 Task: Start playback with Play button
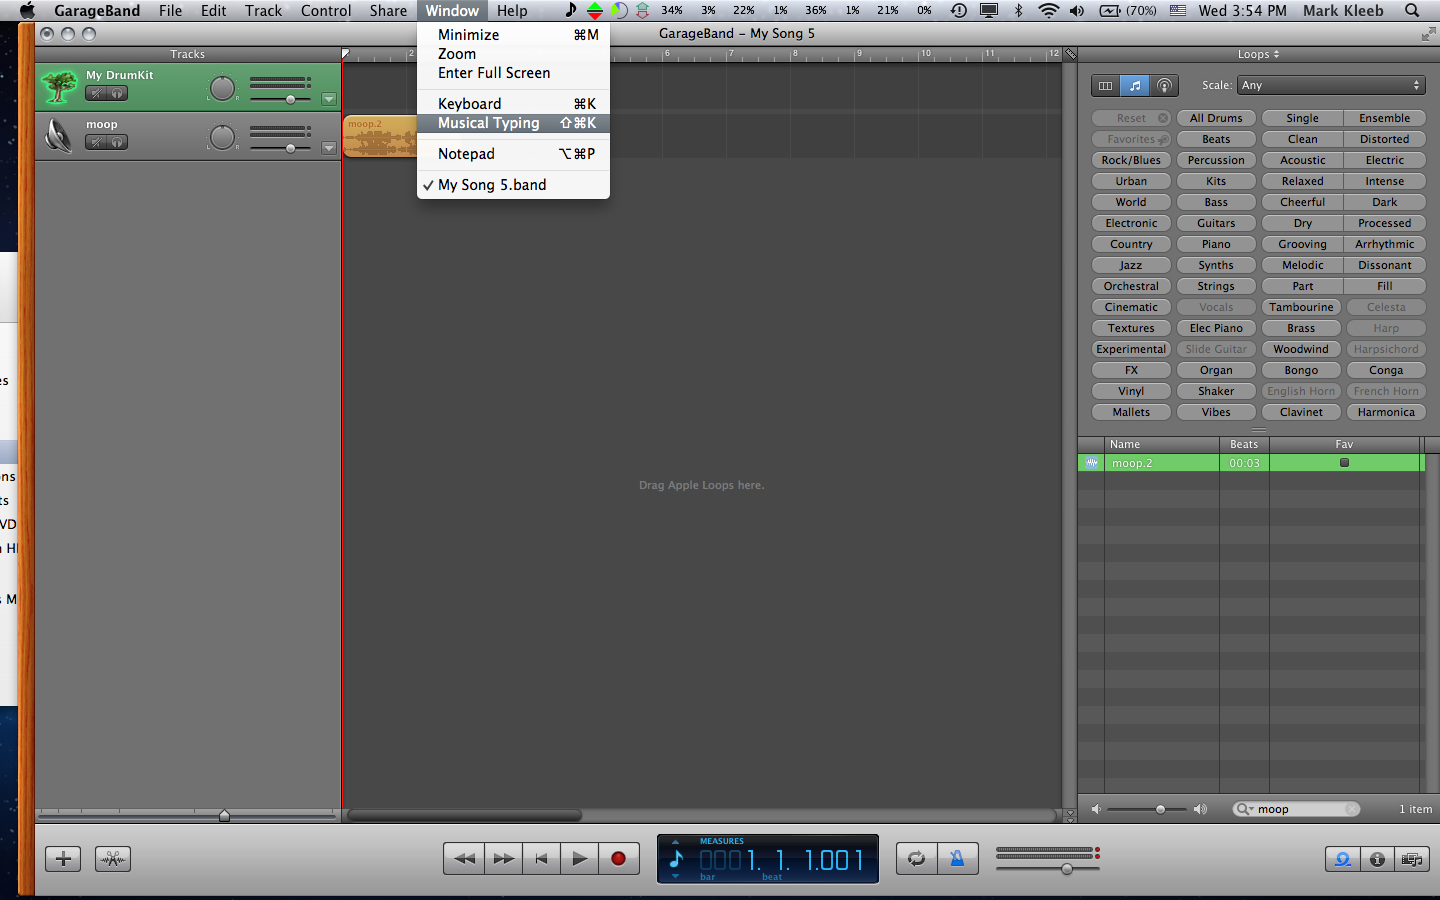click(579, 858)
